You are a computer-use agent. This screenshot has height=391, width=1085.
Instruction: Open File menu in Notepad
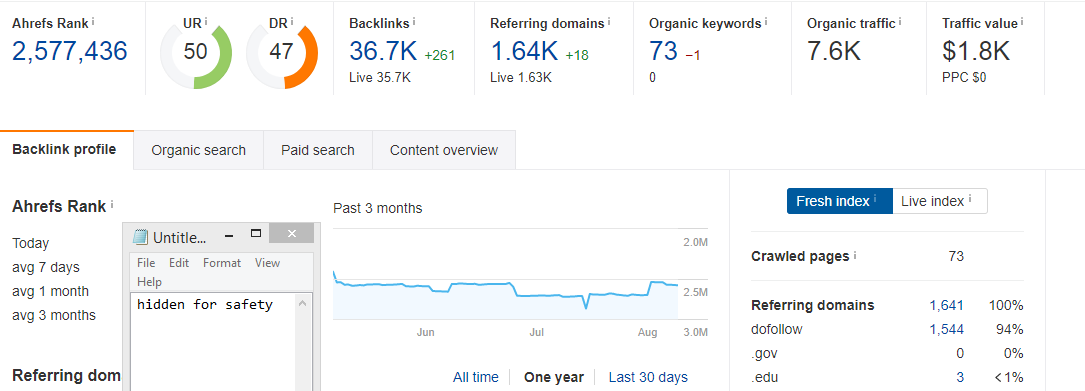click(146, 263)
